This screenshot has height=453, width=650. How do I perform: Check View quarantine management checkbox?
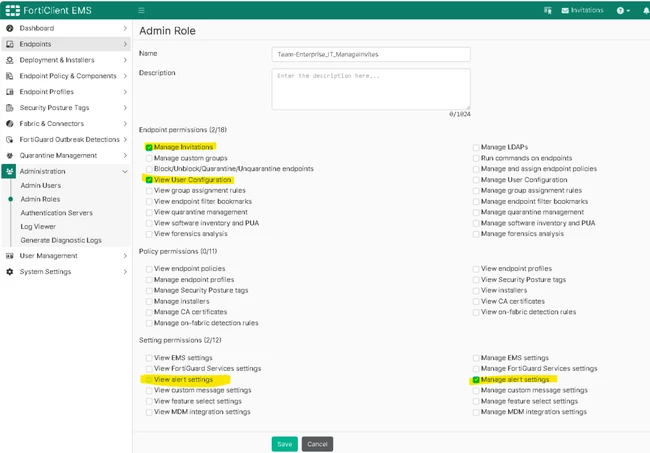point(149,213)
